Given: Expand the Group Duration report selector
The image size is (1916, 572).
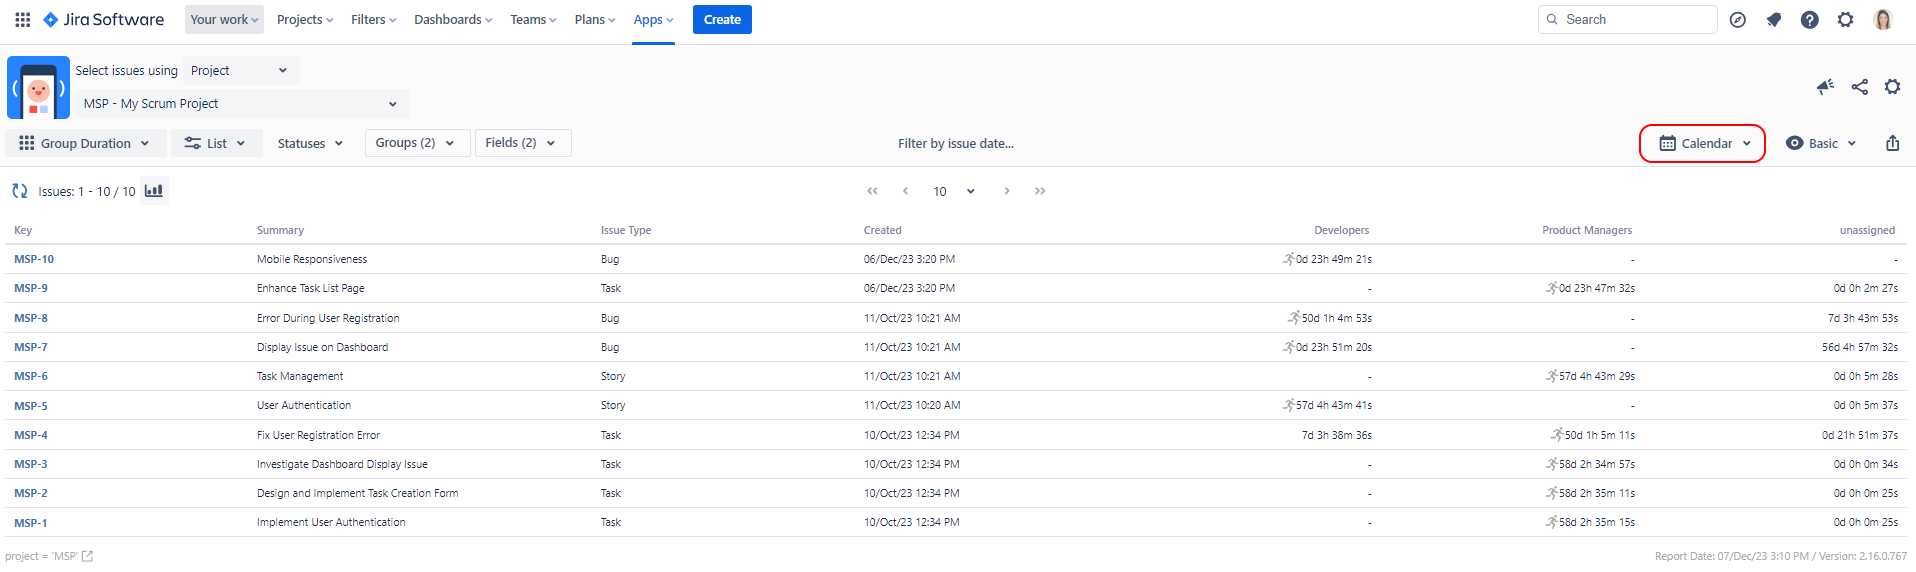Looking at the screenshot, I should 84,143.
